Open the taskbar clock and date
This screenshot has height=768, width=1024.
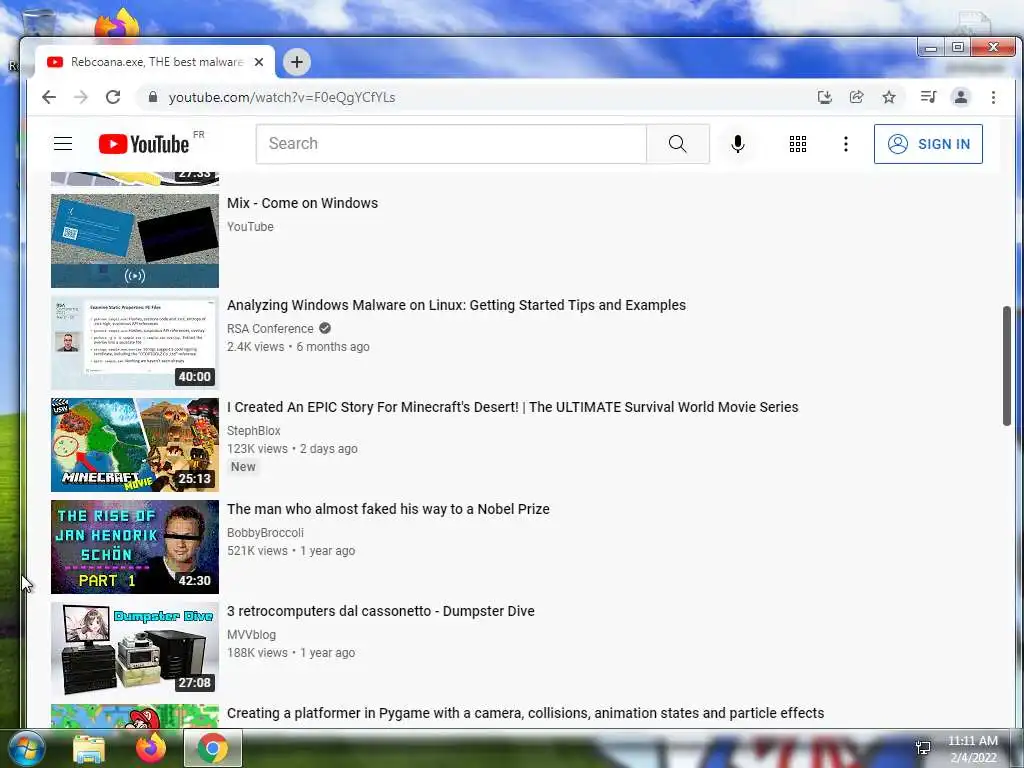point(973,749)
